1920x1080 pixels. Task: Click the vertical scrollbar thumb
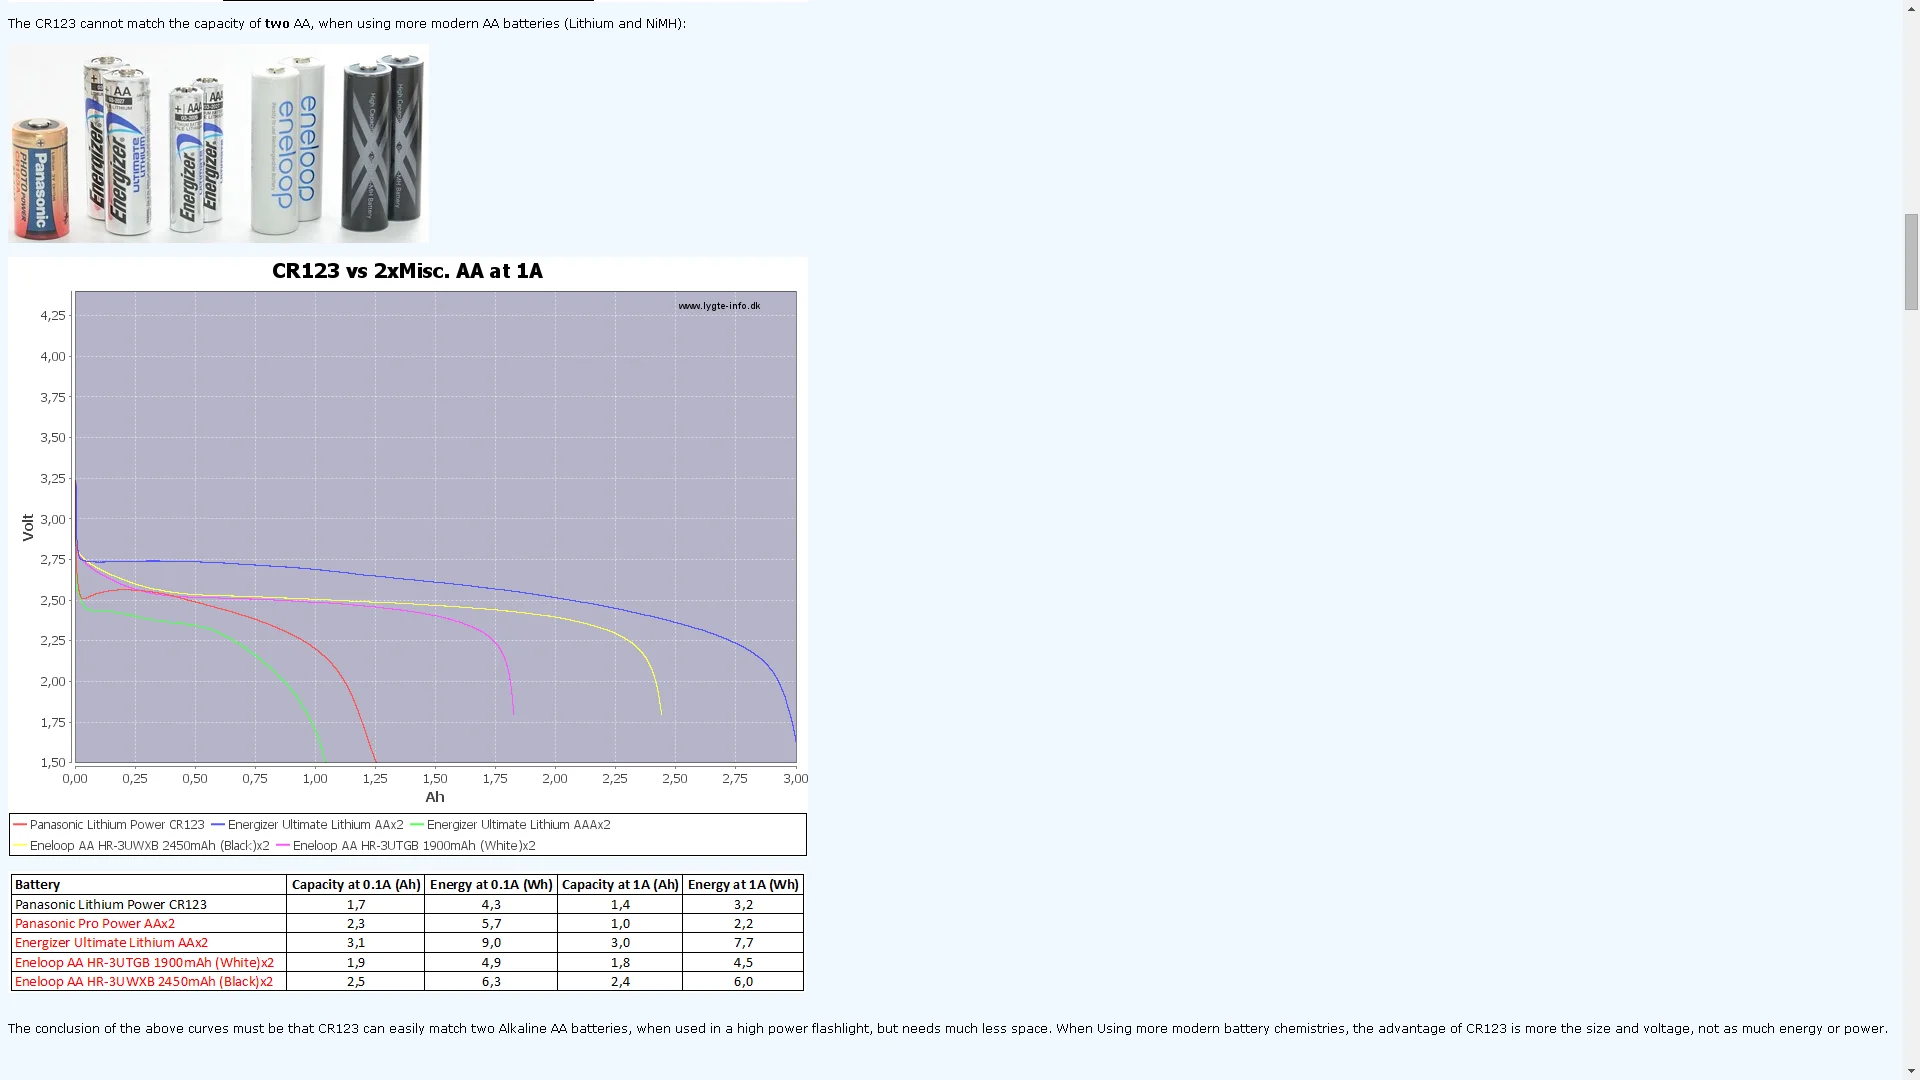pos(1911,262)
